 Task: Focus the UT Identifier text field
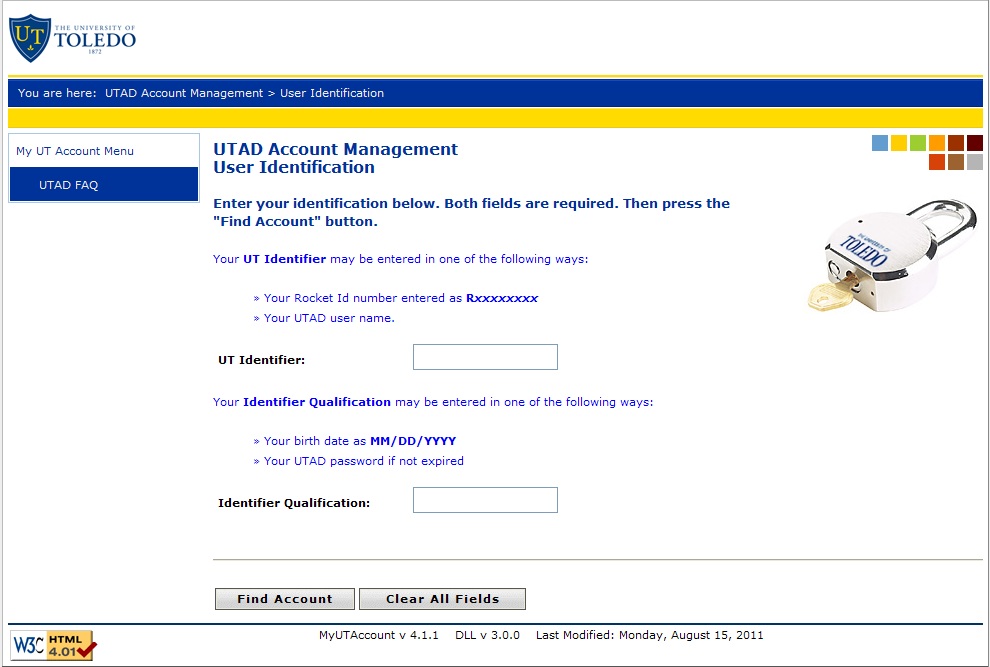485,357
